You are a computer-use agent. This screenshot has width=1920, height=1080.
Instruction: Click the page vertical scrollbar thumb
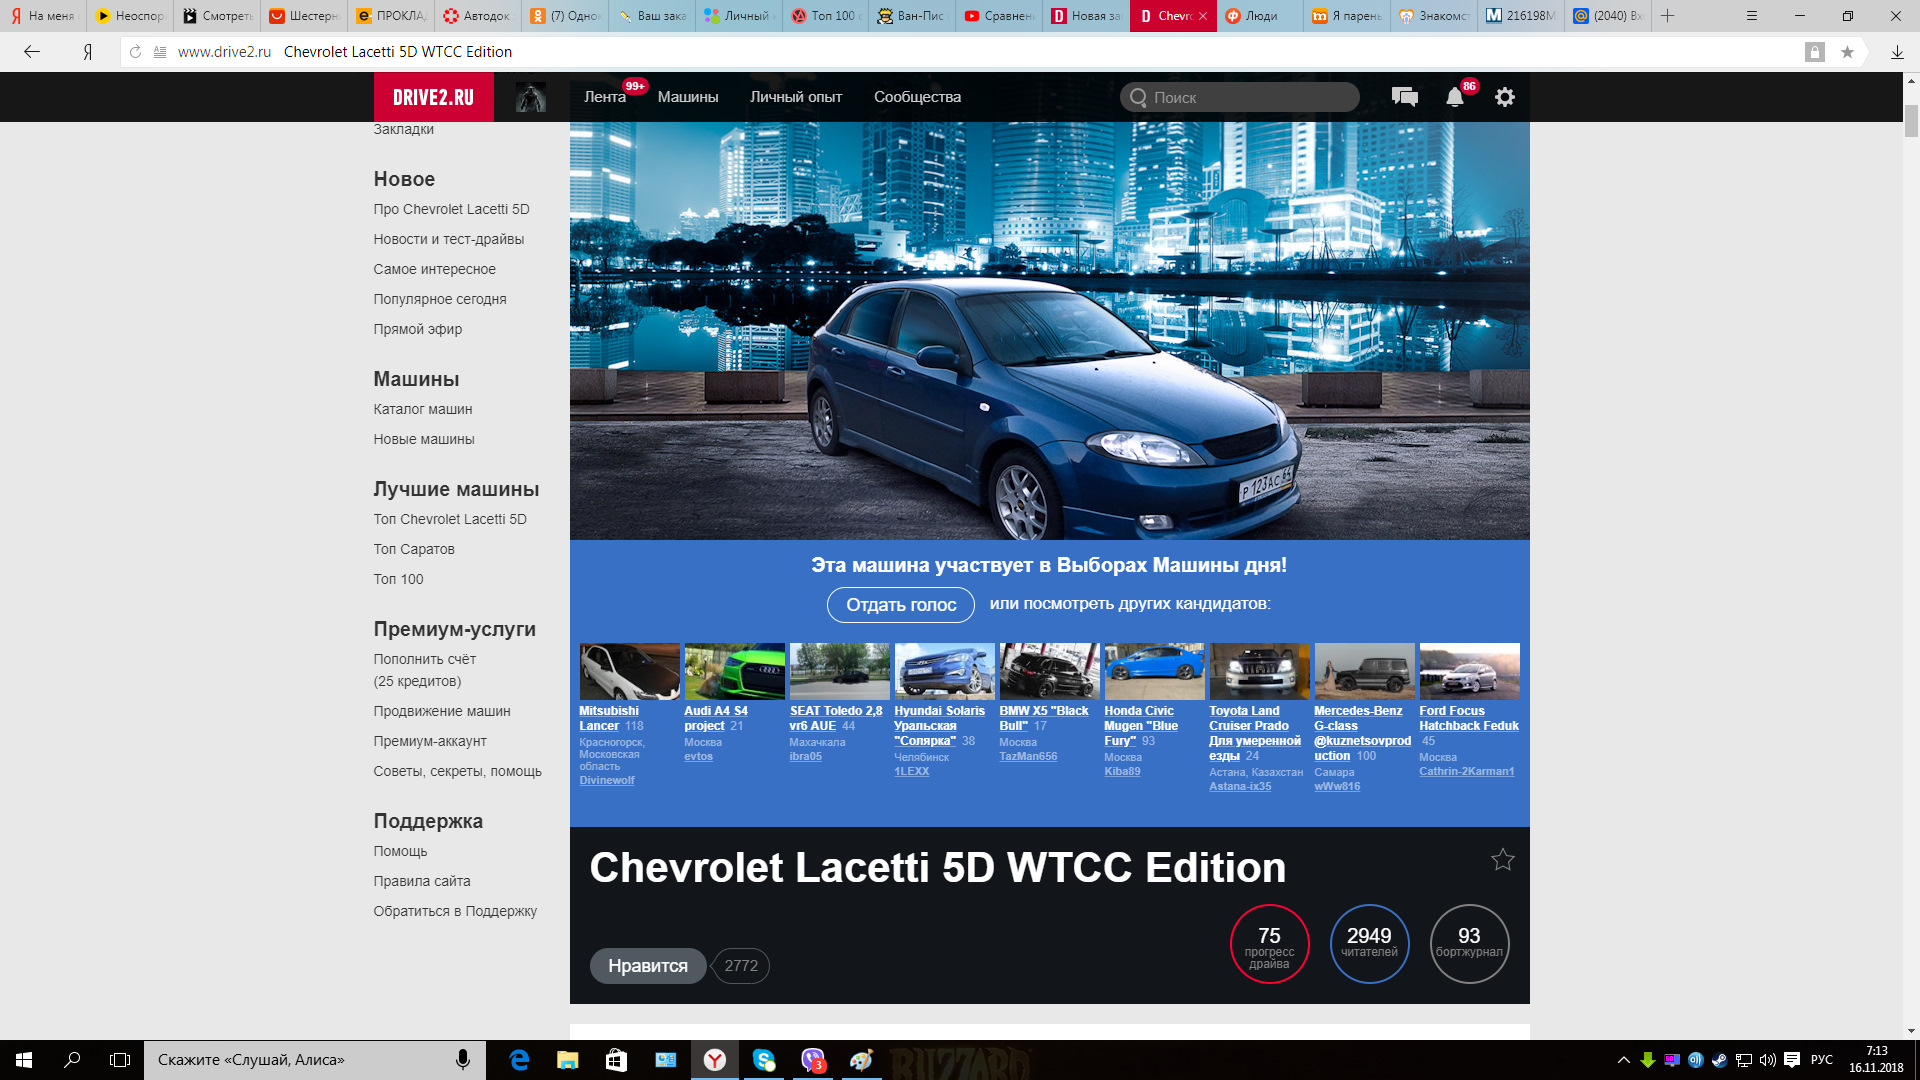(1911, 120)
